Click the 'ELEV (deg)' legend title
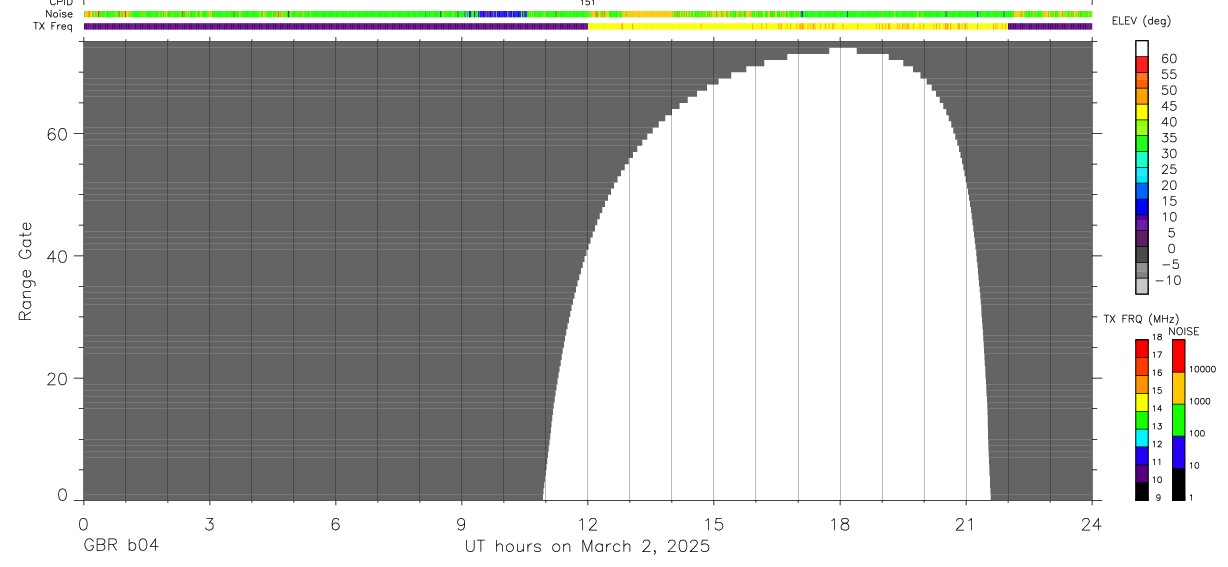The image size is (1228, 567). (x=1141, y=21)
